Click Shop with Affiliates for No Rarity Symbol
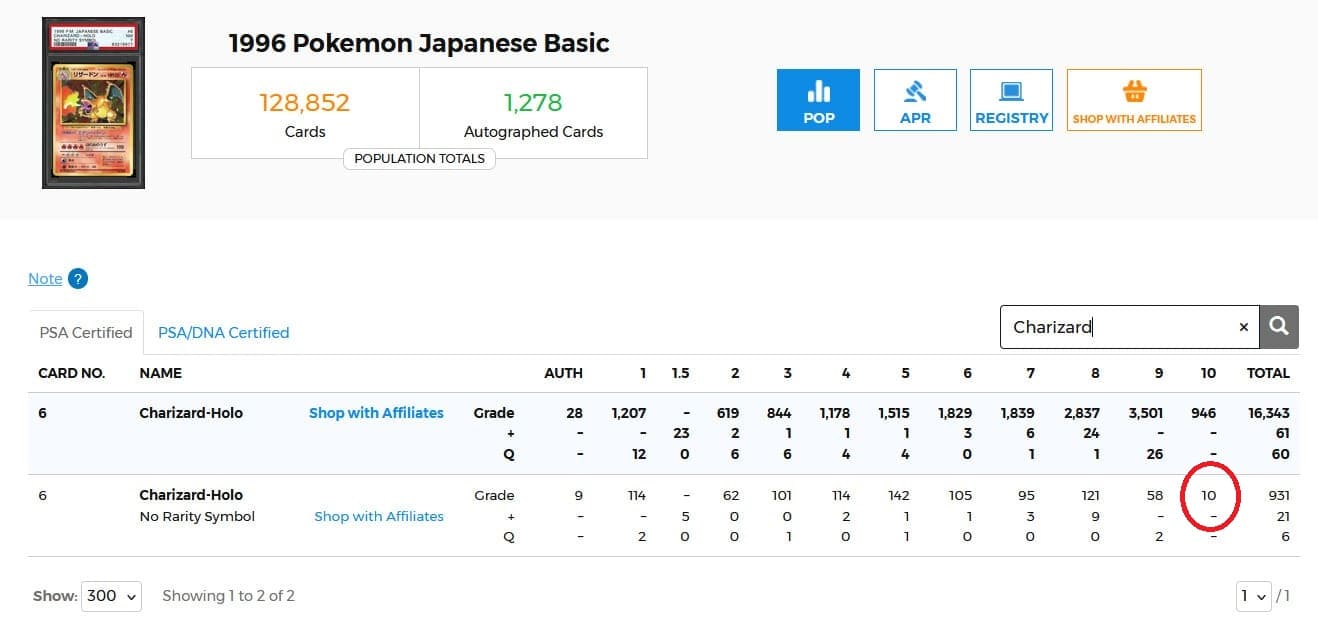This screenshot has width=1318, height=633. 379,517
